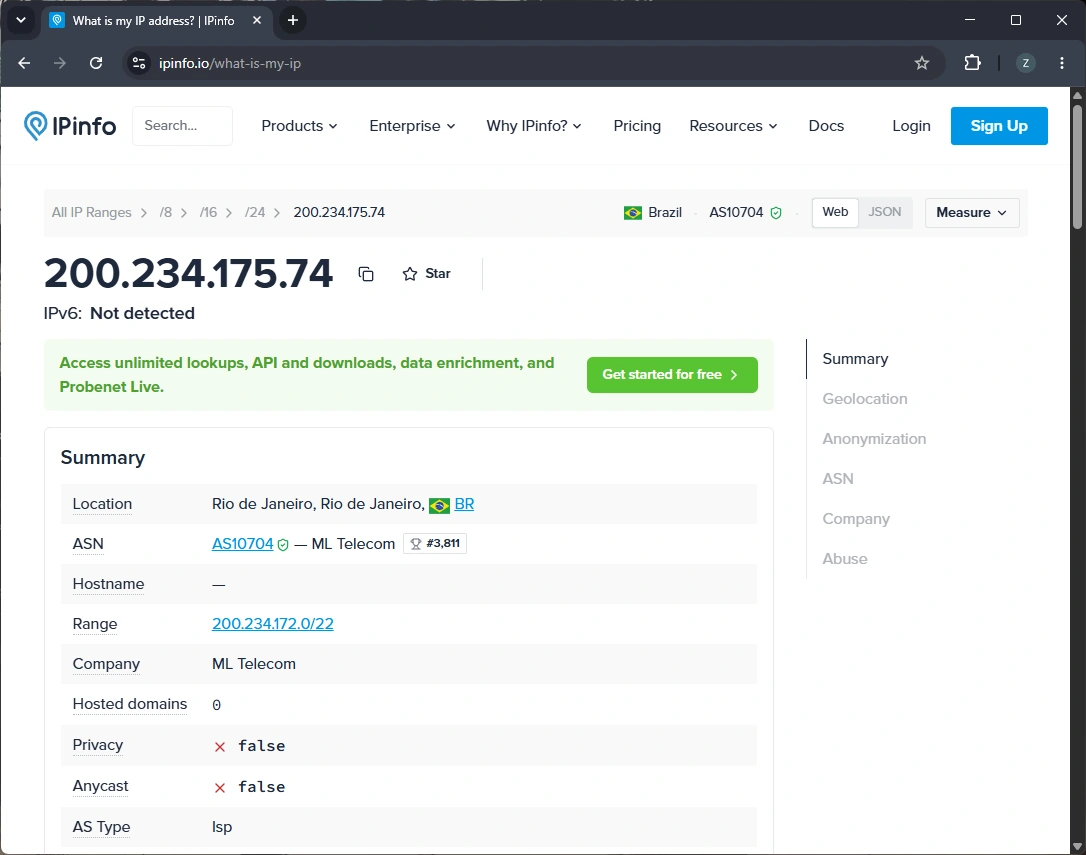Expand the Products menu

299,125
